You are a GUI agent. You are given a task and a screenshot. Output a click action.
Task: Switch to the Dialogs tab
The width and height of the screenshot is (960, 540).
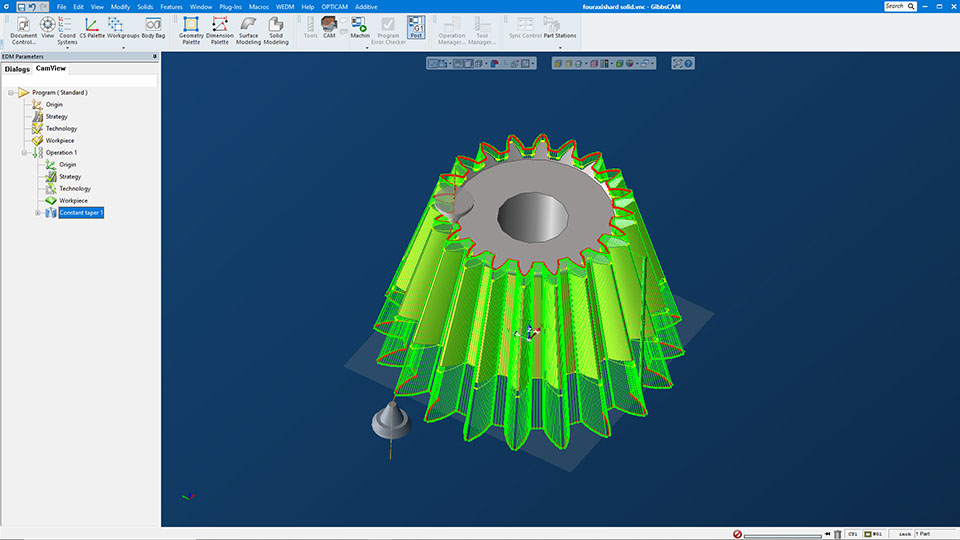17,69
